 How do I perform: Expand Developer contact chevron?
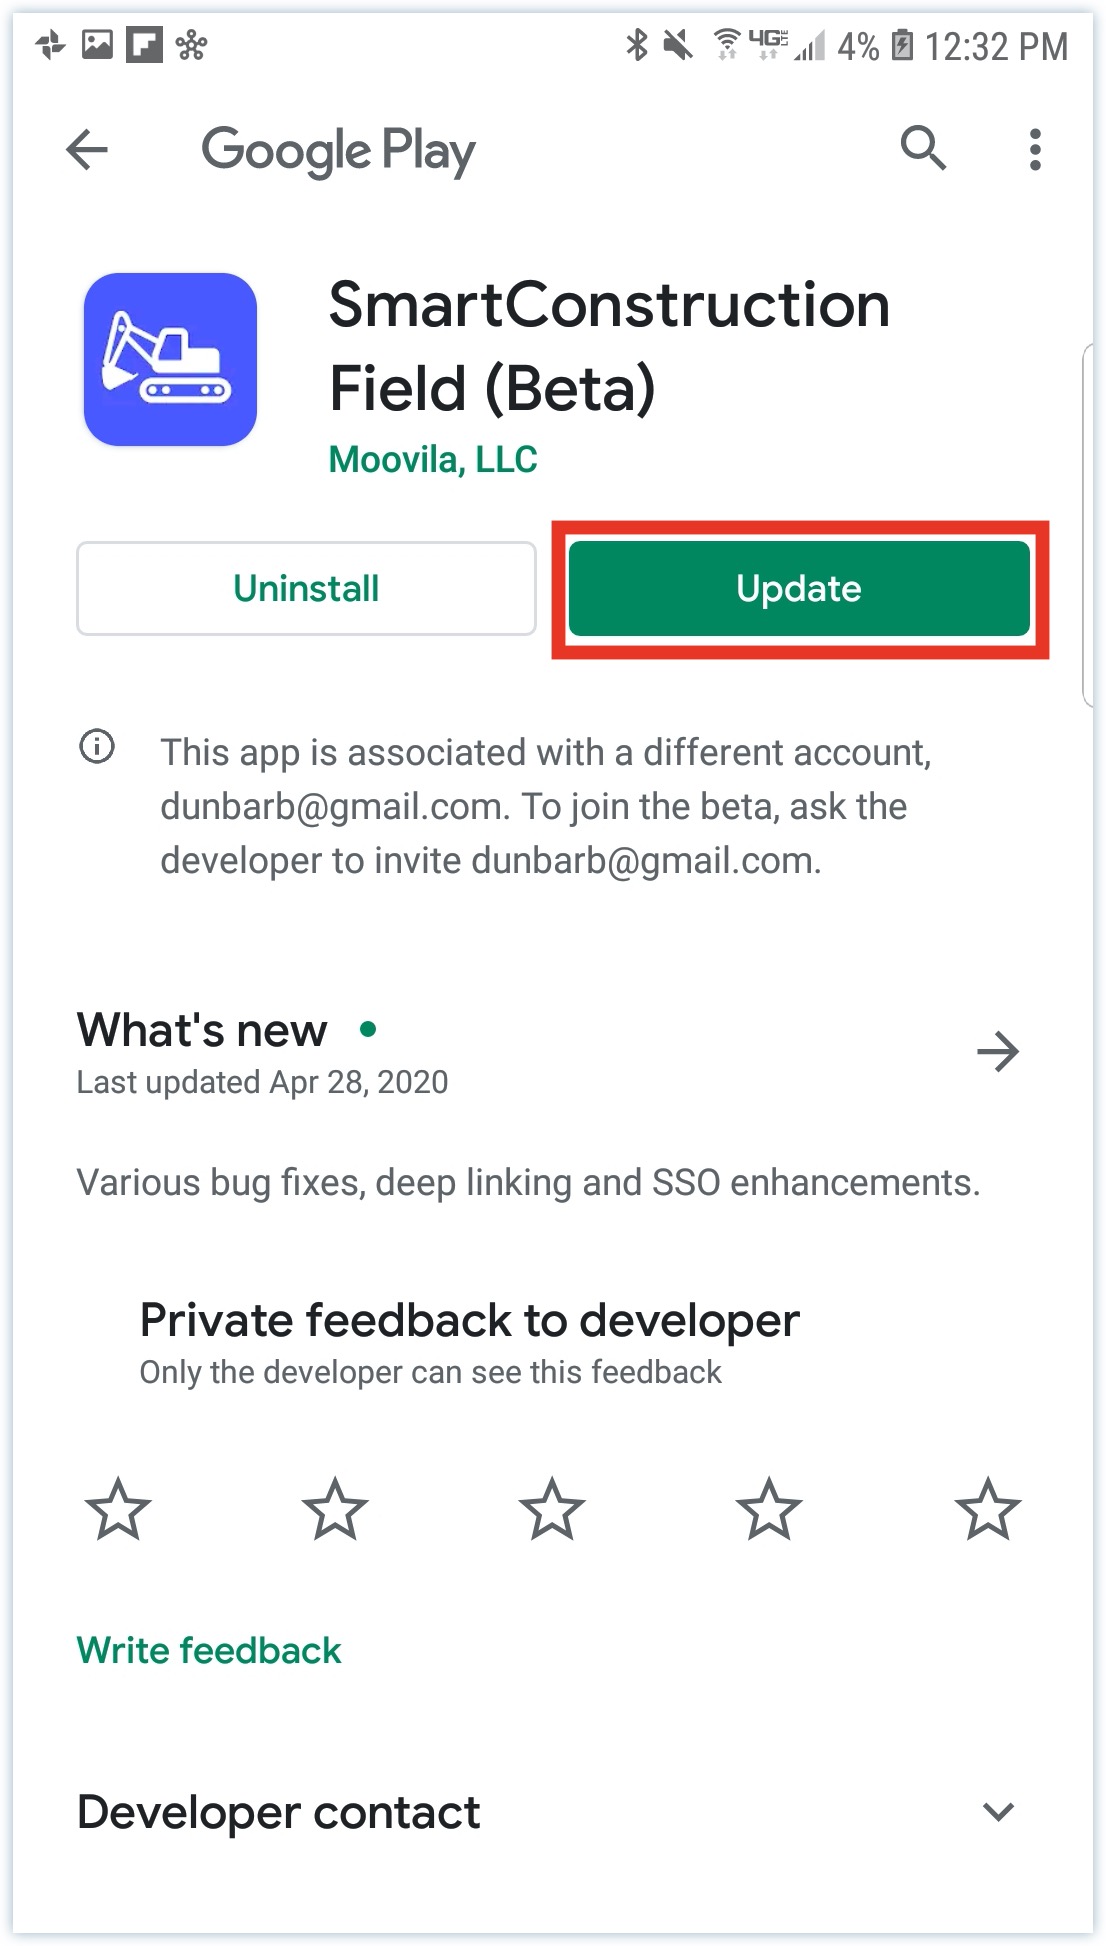pyautogui.click(x=998, y=1811)
